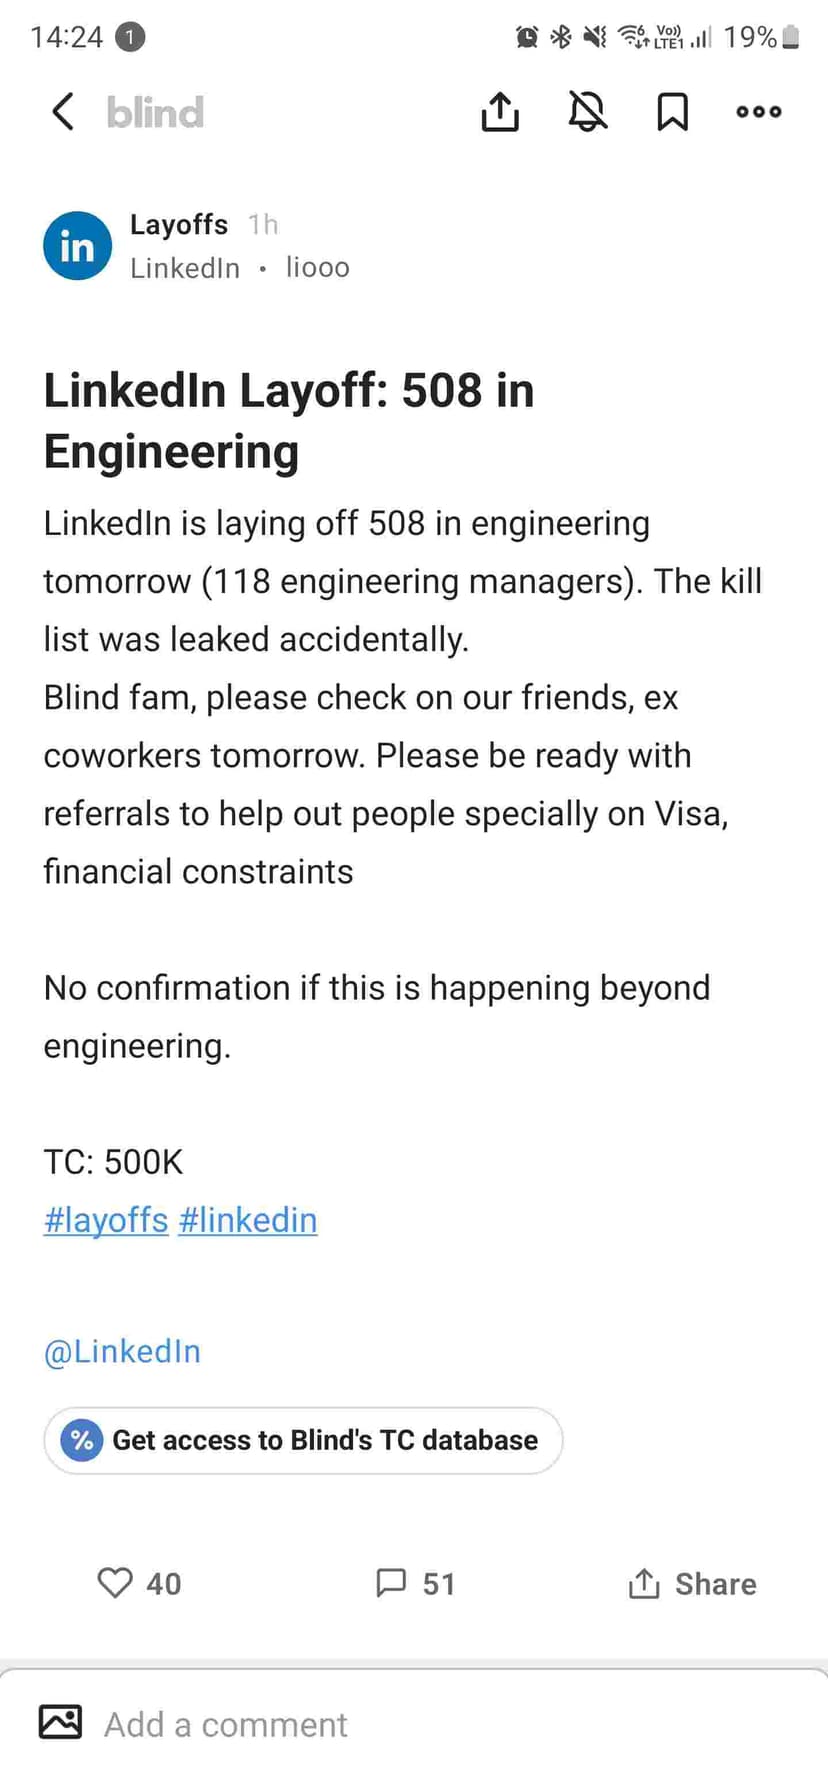828x1776 pixels.
Task: Like the post with heart icon
Action: 115,1583
